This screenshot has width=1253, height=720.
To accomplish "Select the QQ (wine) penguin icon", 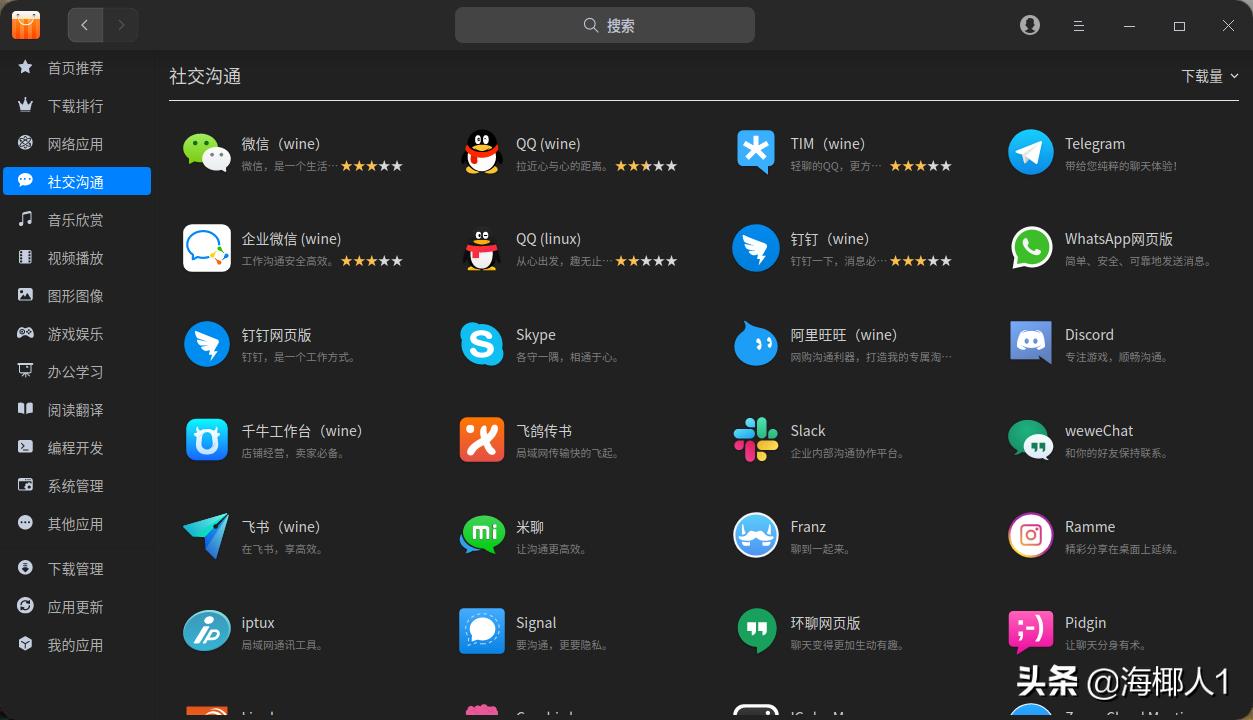I will pyautogui.click(x=481, y=152).
